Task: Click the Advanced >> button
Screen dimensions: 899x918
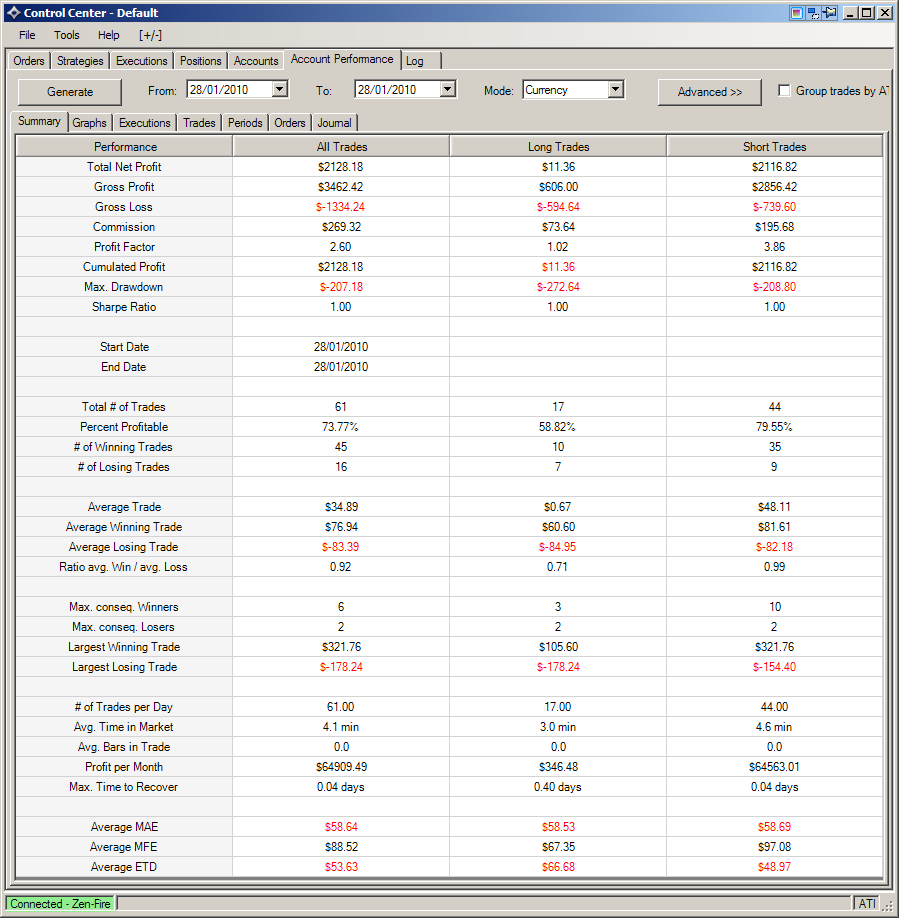Action: click(709, 92)
